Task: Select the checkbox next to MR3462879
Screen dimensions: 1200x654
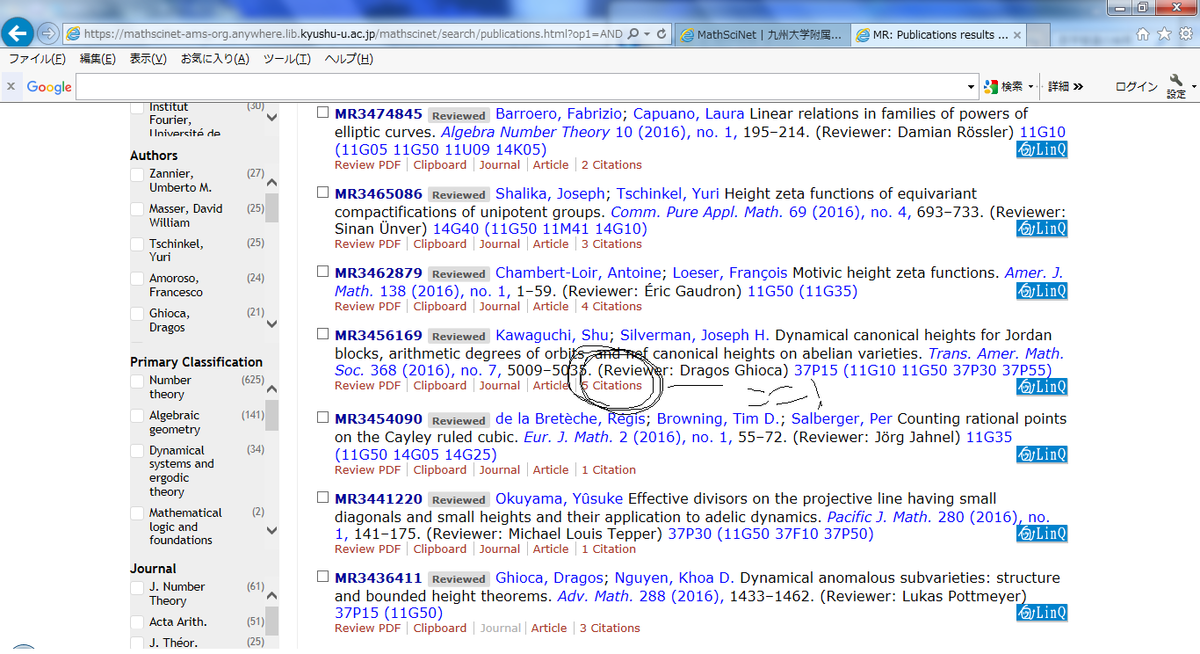Action: click(322, 271)
